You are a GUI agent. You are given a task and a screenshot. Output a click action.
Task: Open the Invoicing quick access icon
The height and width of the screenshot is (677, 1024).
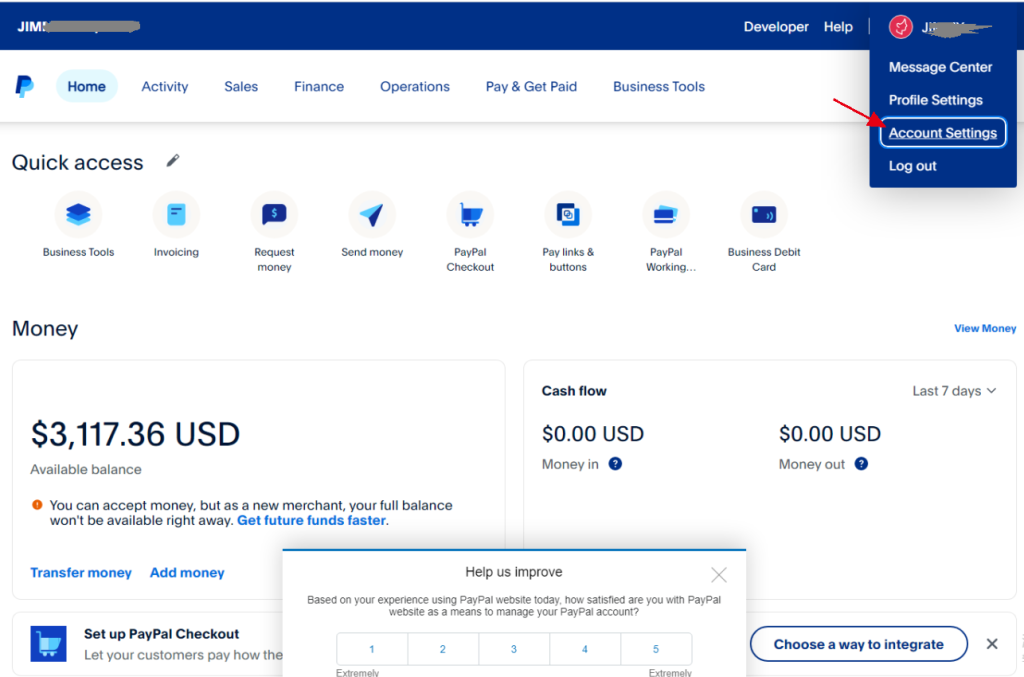click(x=176, y=214)
